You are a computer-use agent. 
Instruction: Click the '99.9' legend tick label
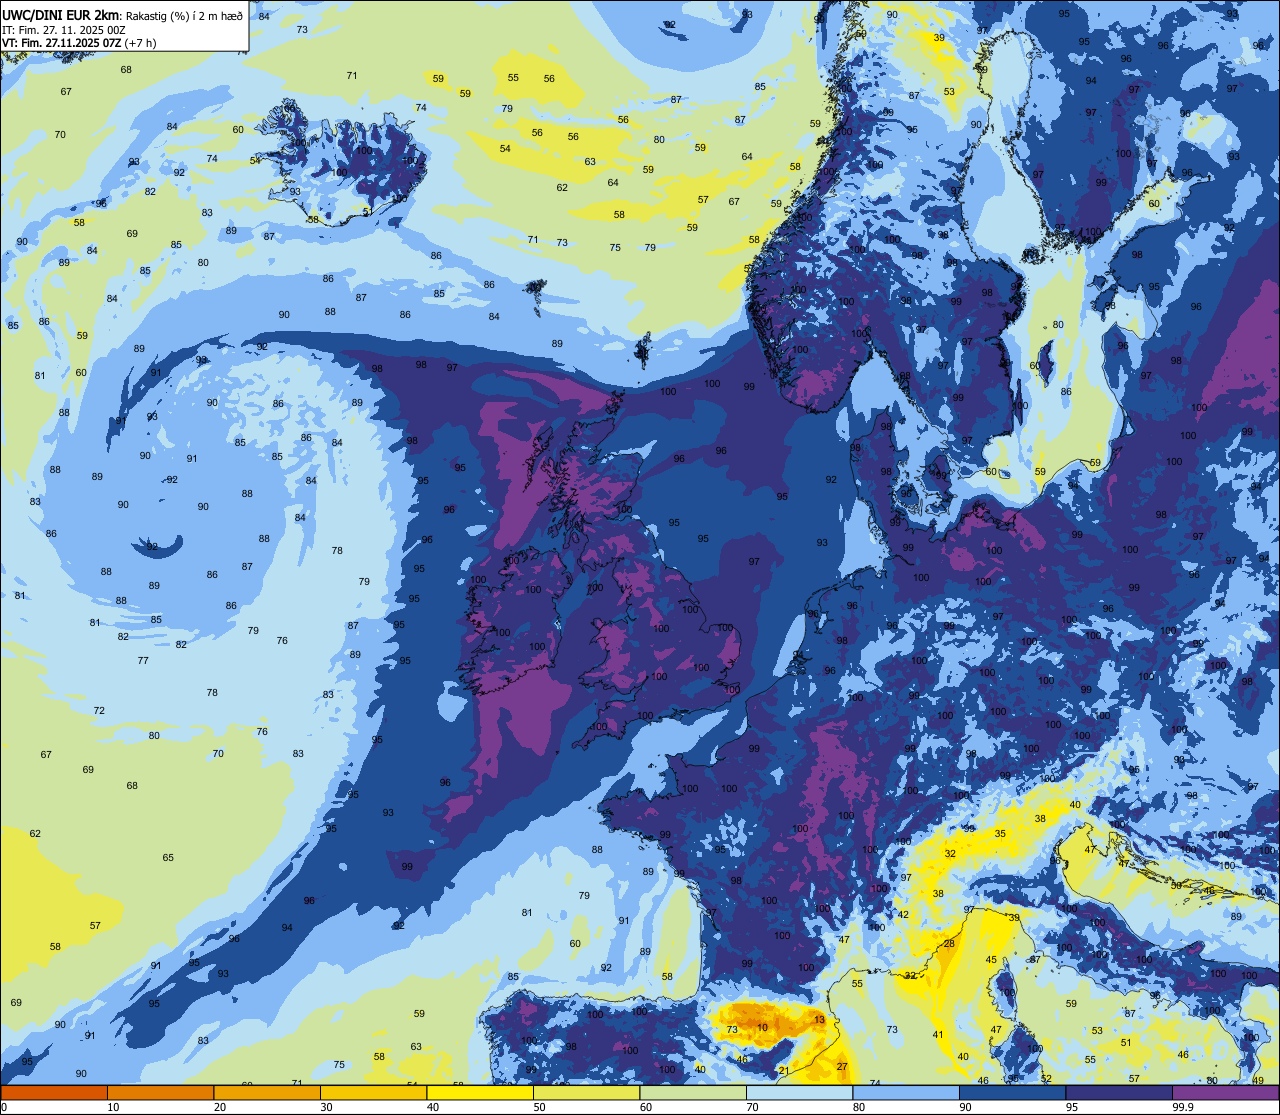pos(1184,1107)
